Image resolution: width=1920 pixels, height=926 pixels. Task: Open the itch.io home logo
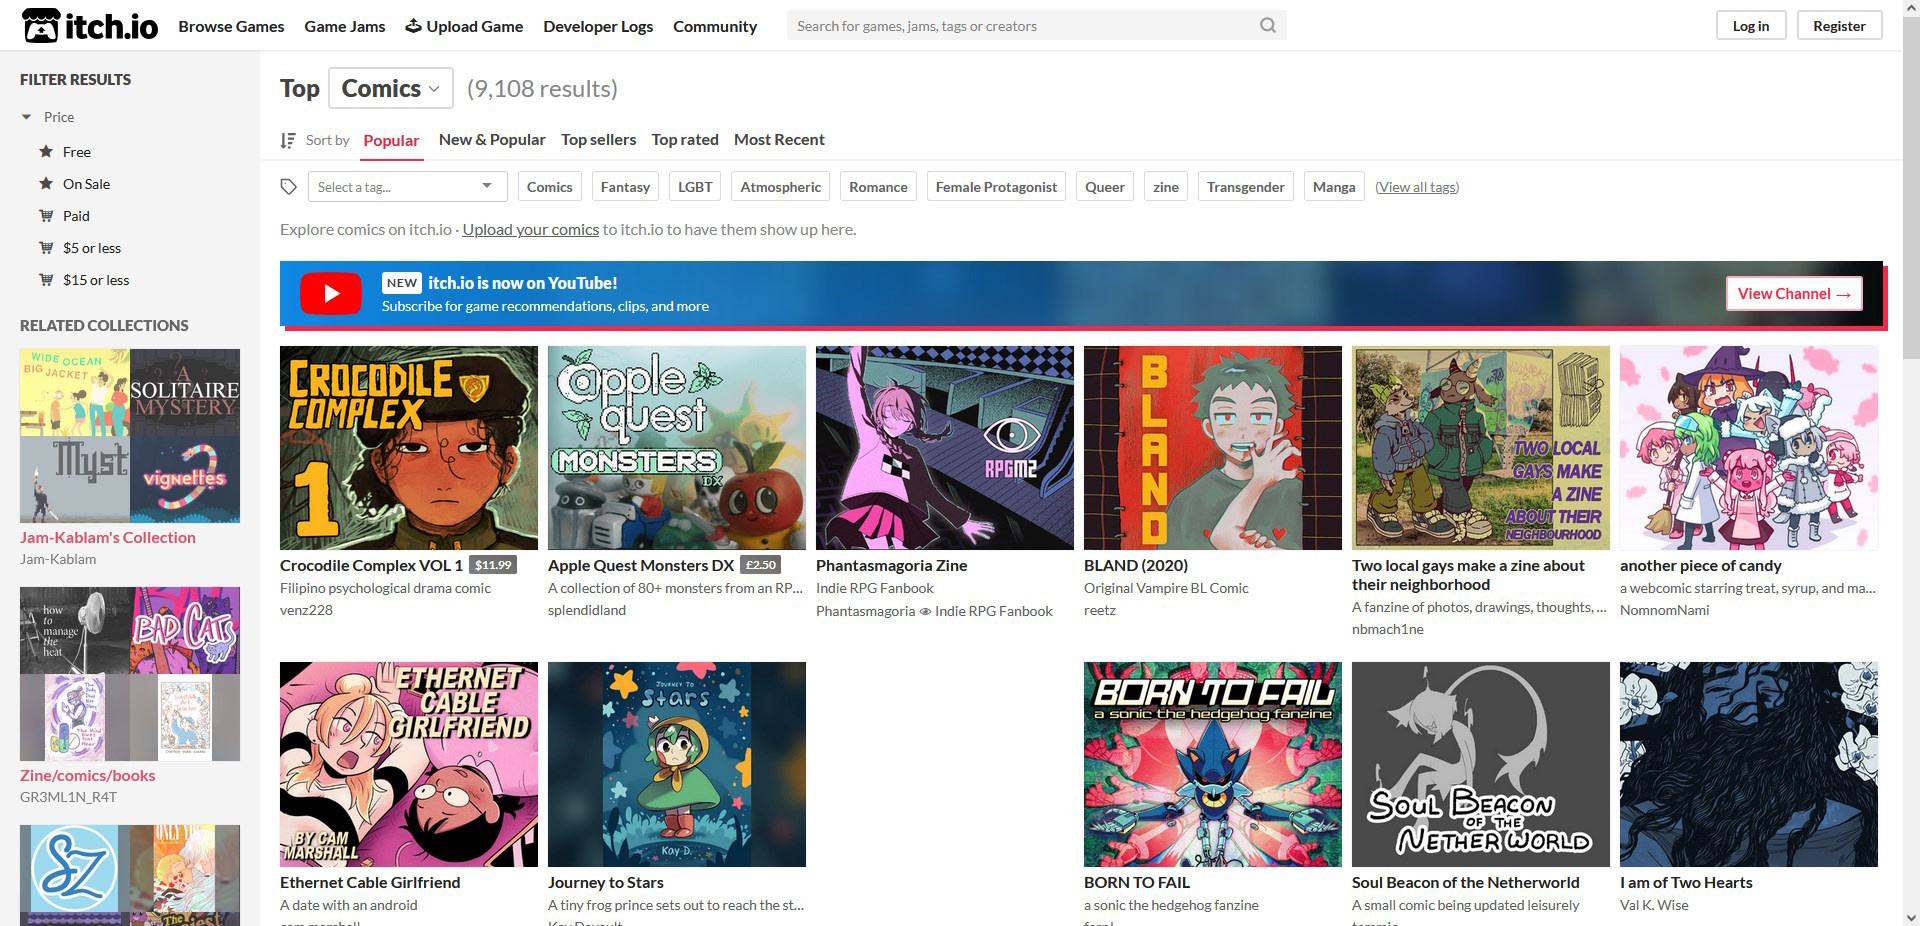coord(90,26)
